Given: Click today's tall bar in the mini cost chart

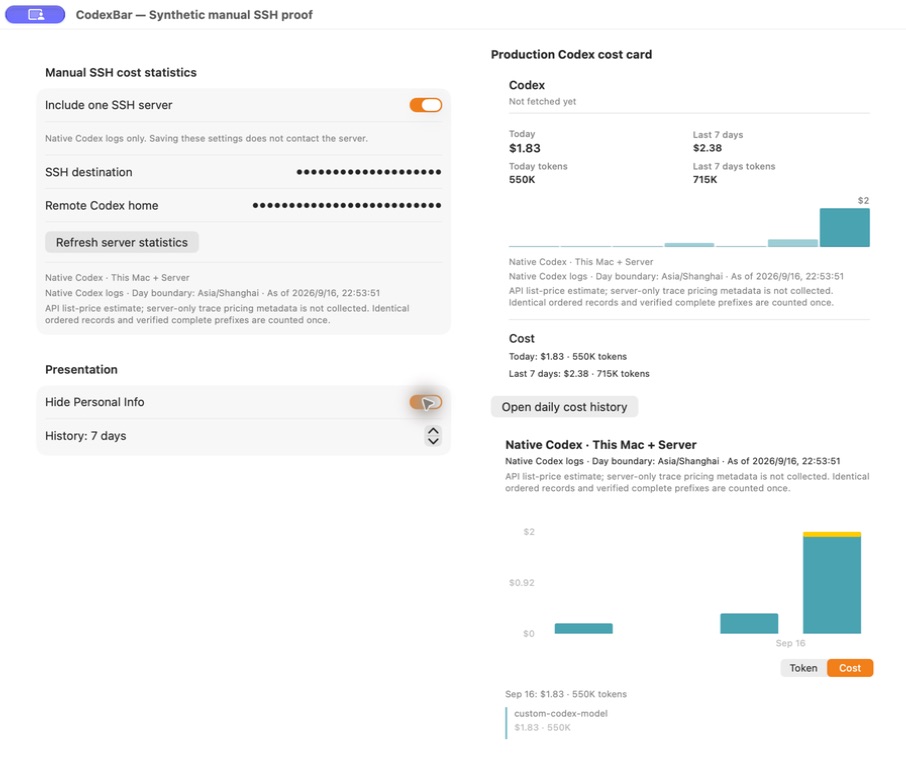Looking at the screenshot, I should [x=845, y=228].
